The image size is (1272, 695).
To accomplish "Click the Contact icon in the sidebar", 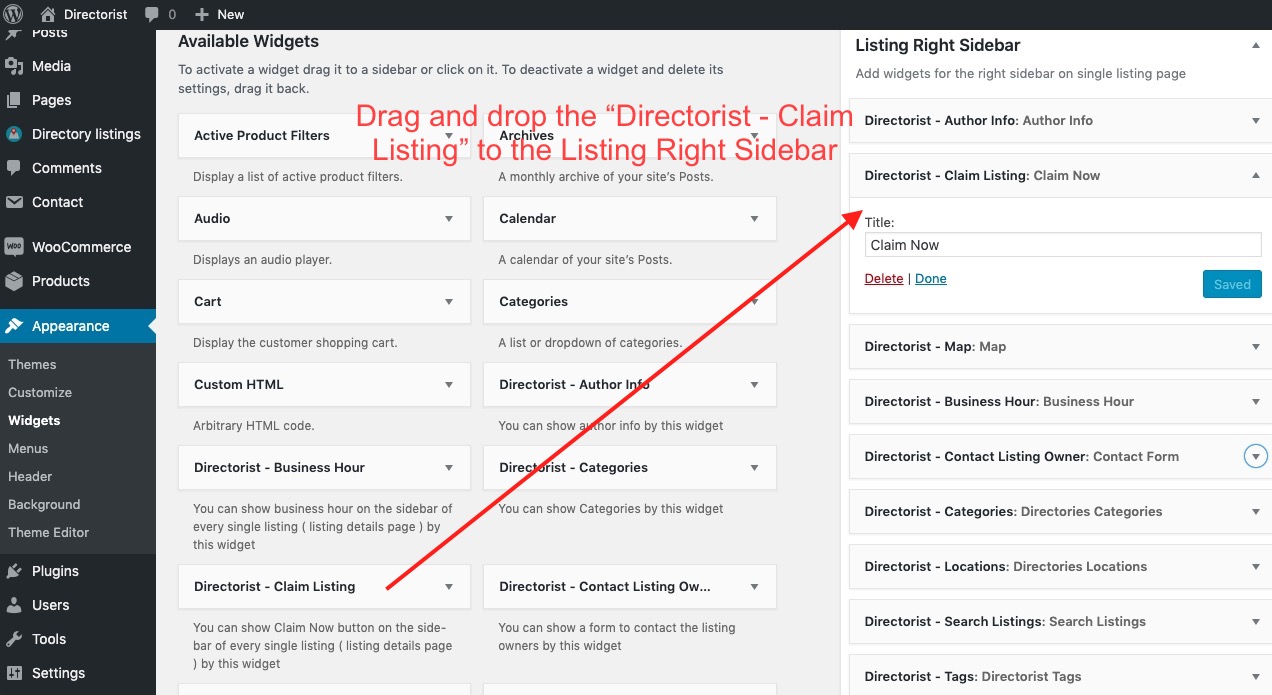I will [16, 202].
